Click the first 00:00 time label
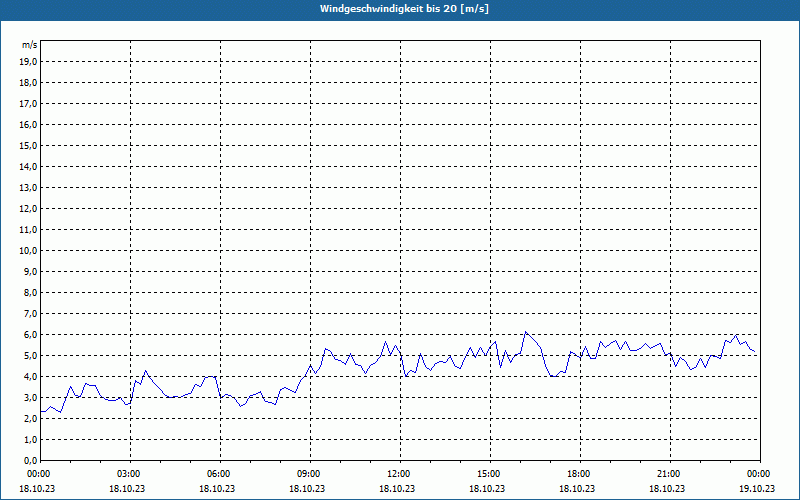 coord(39,474)
